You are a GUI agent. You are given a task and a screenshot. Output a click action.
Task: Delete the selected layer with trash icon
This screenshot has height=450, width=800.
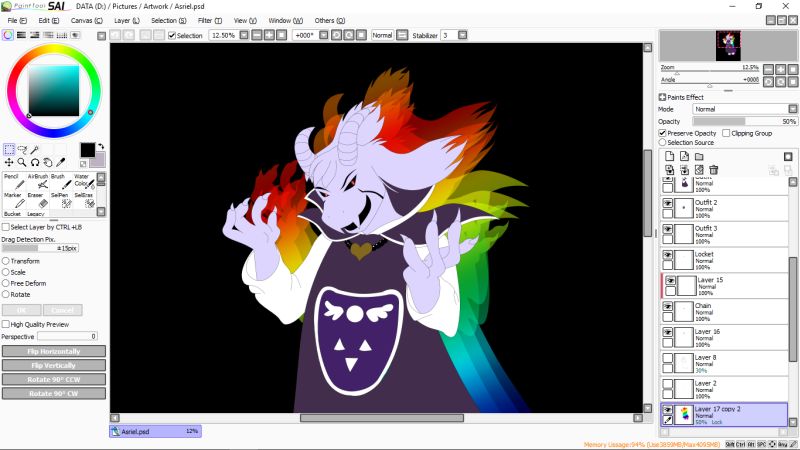(x=714, y=170)
